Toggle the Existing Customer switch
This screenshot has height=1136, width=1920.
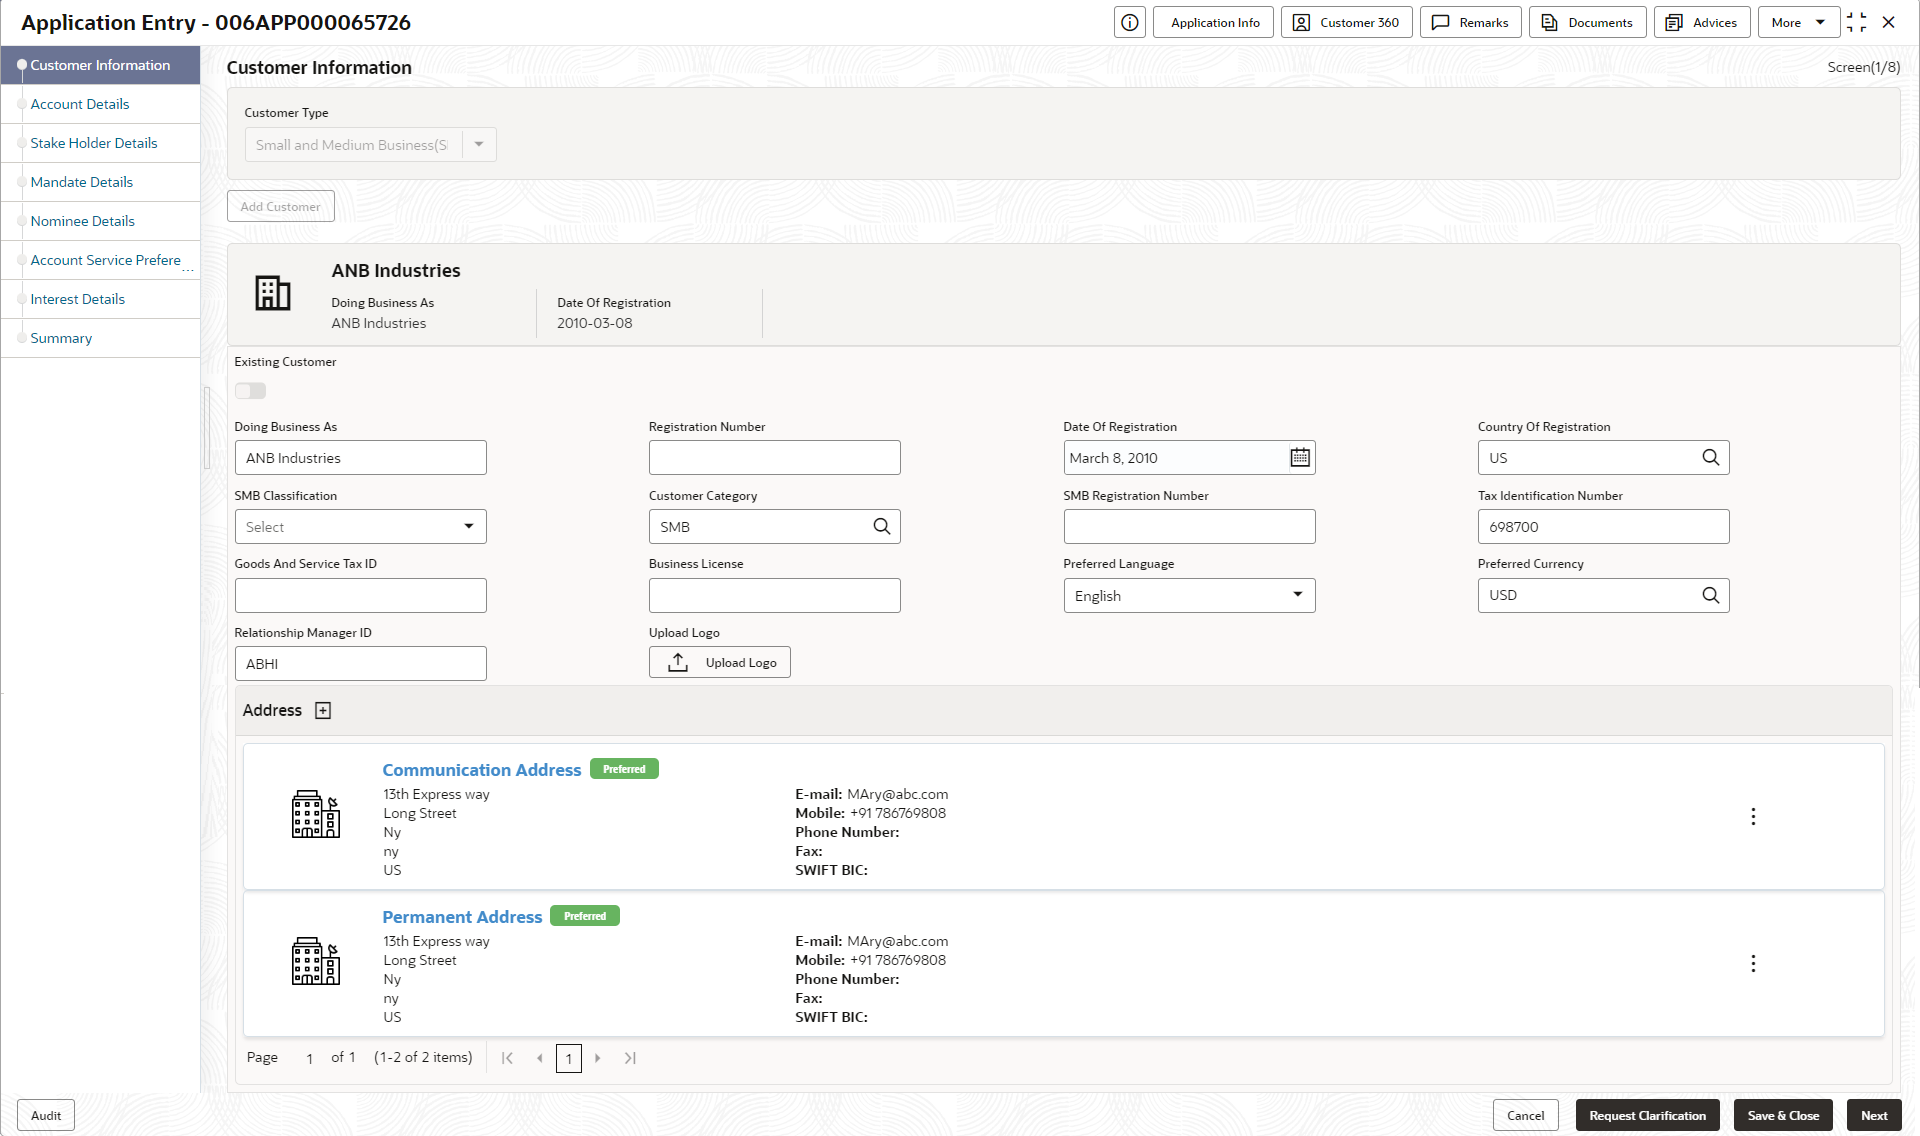tap(251, 391)
